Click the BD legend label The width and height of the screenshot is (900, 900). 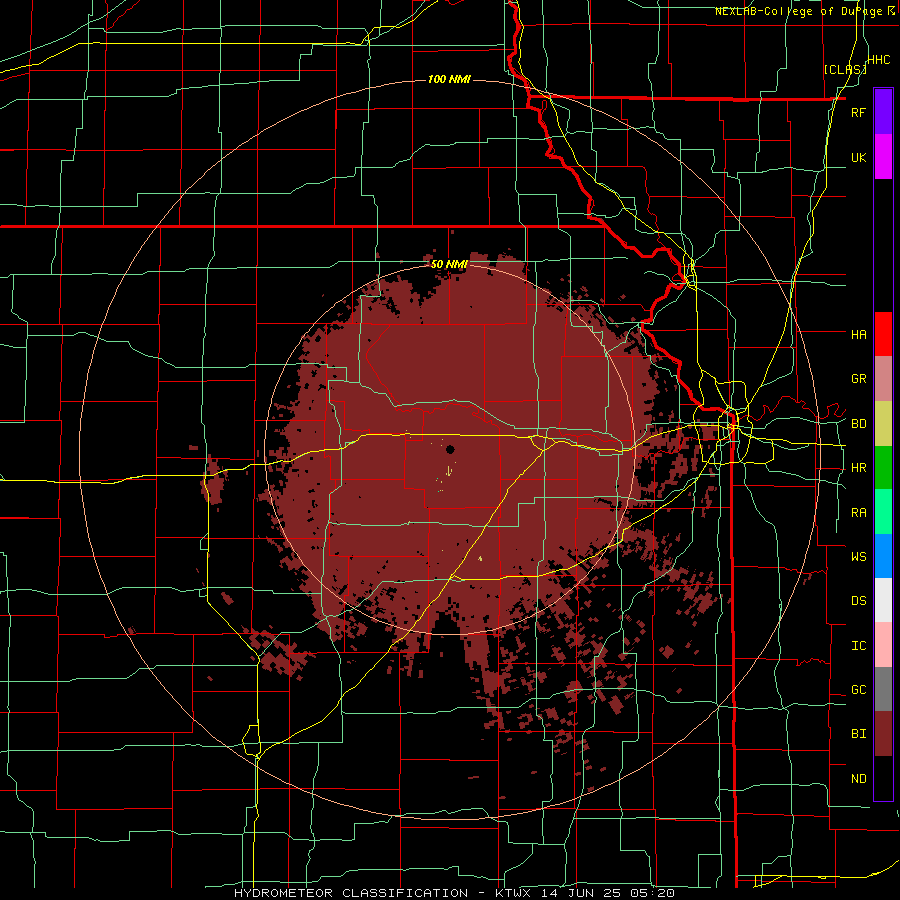858,424
